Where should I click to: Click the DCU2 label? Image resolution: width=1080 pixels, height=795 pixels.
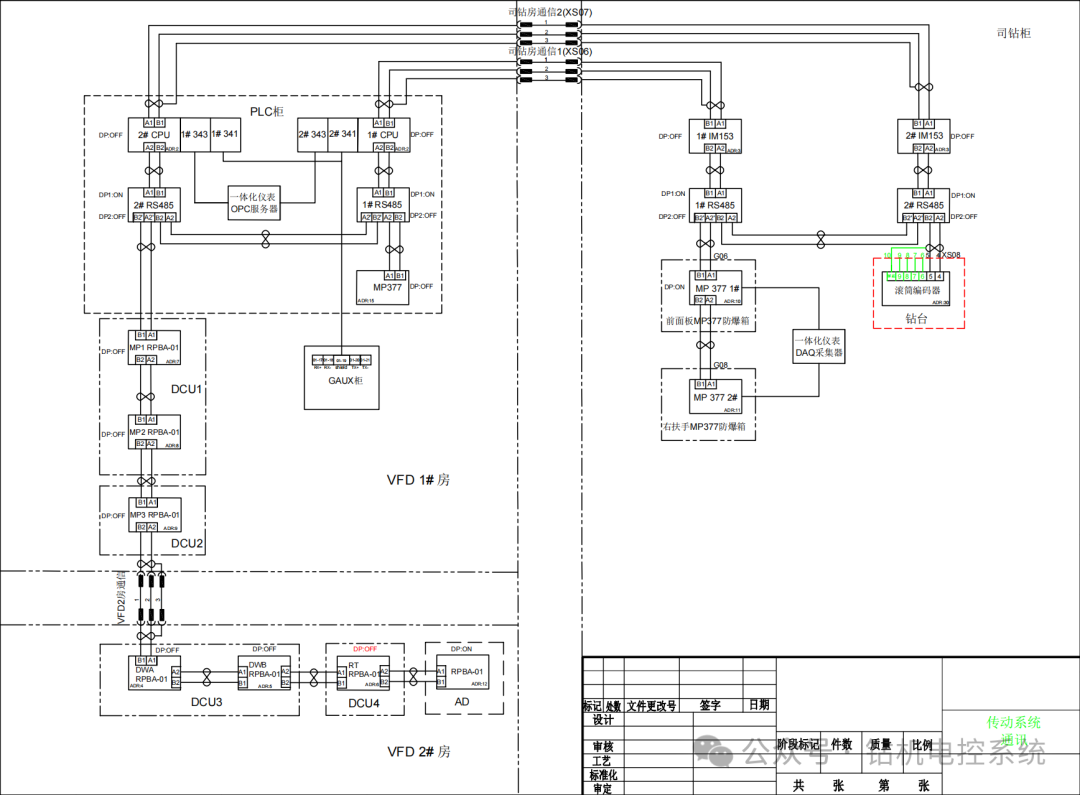[x=187, y=544]
